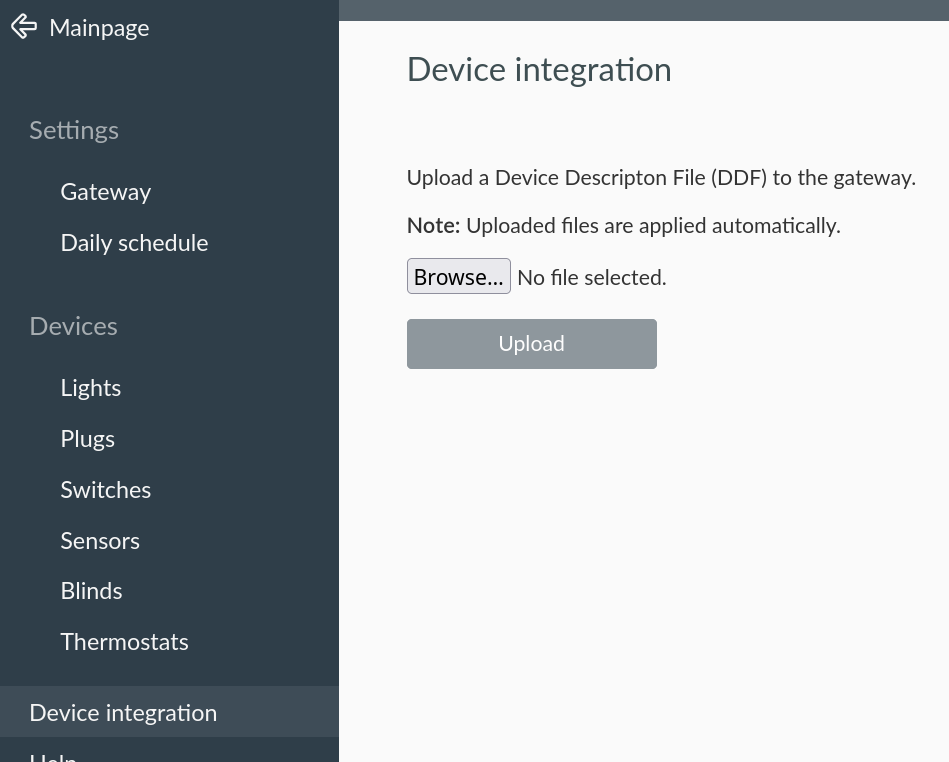Select Device integration in the sidebar

tap(169, 712)
